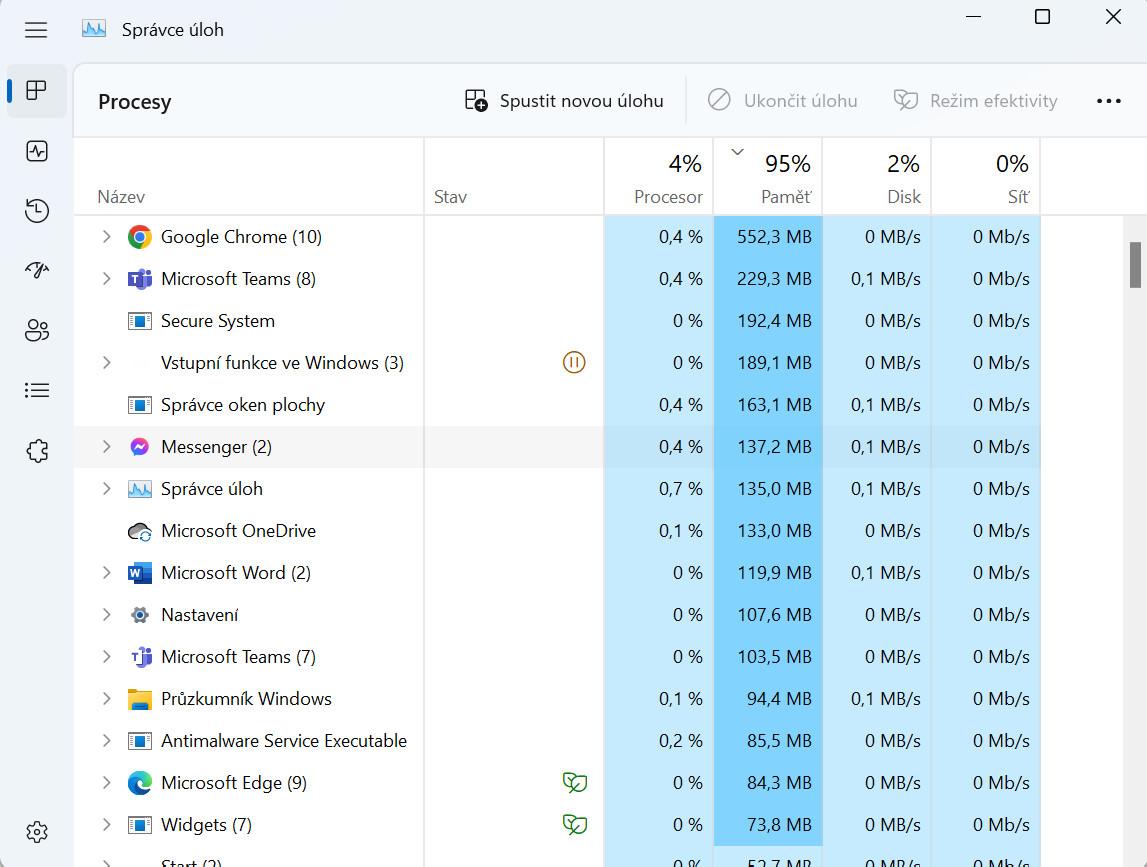Image resolution: width=1147 pixels, height=867 pixels.
Task: Expand the Nastavení process group
Action: tap(107, 615)
